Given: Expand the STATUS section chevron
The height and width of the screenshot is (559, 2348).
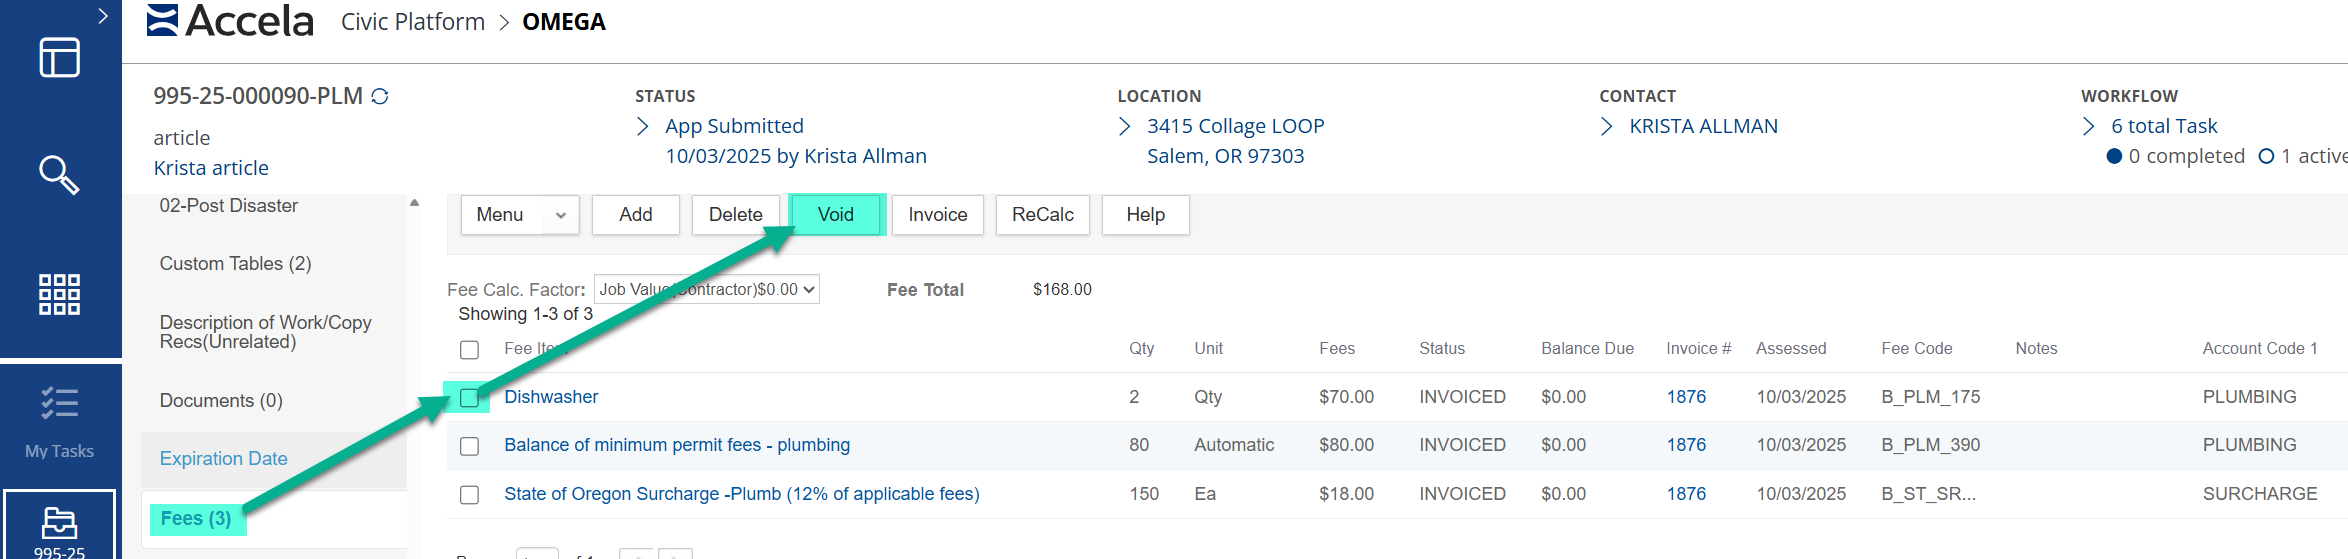Looking at the screenshot, I should pyautogui.click(x=643, y=127).
